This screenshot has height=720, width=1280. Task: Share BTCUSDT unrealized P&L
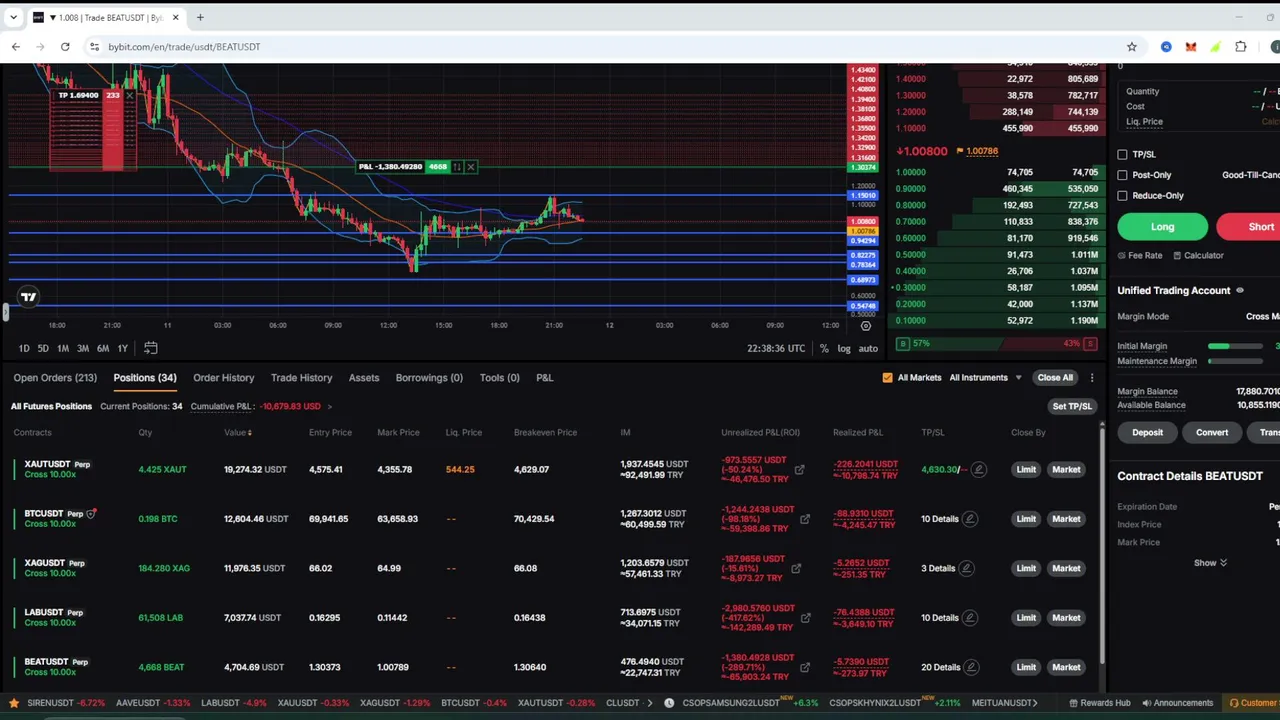pyautogui.click(x=805, y=519)
